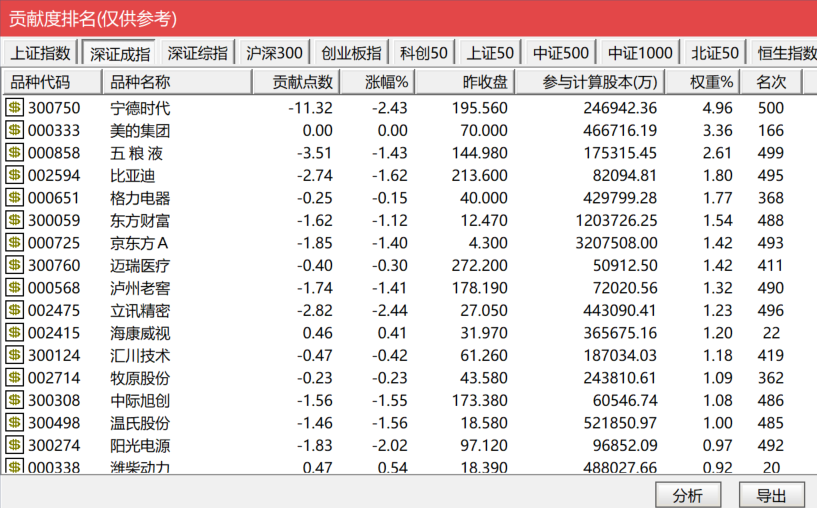Screen dimensions: 817x508
Task: Click the 导出 button
Action: click(x=772, y=495)
